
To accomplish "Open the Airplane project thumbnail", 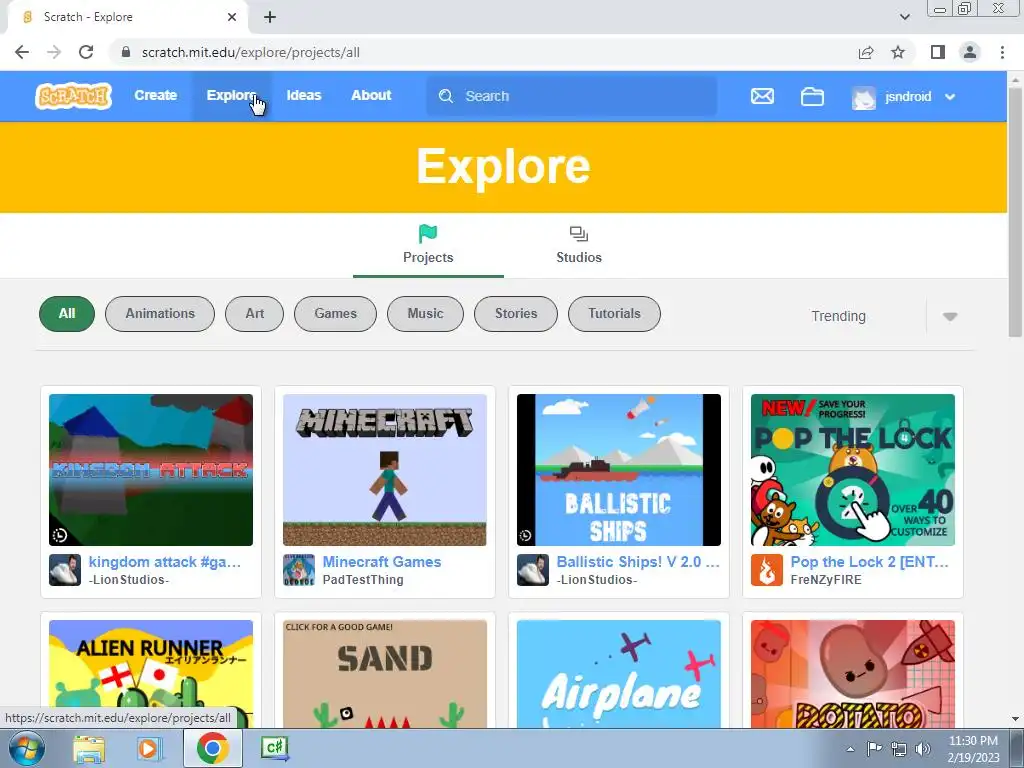I will pyautogui.click(x=618, y=673).
